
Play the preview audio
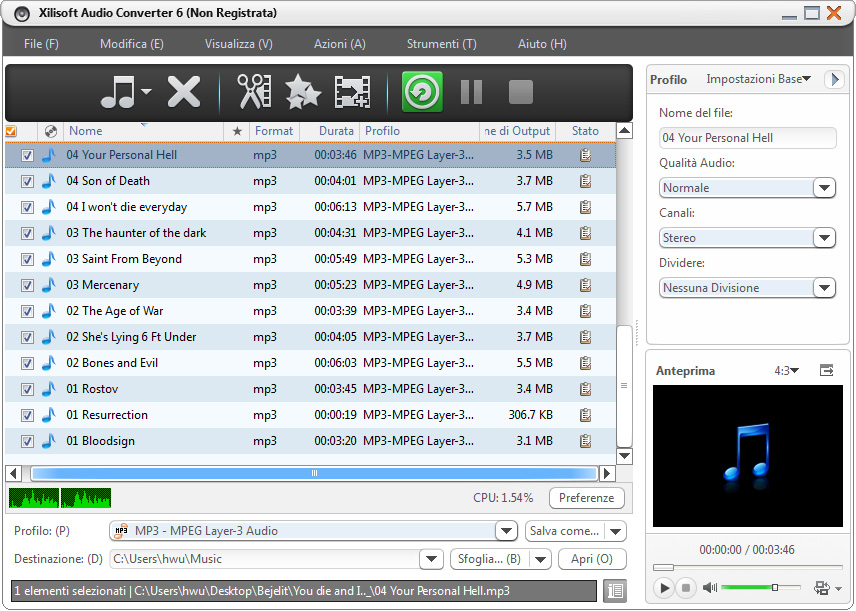664,588
